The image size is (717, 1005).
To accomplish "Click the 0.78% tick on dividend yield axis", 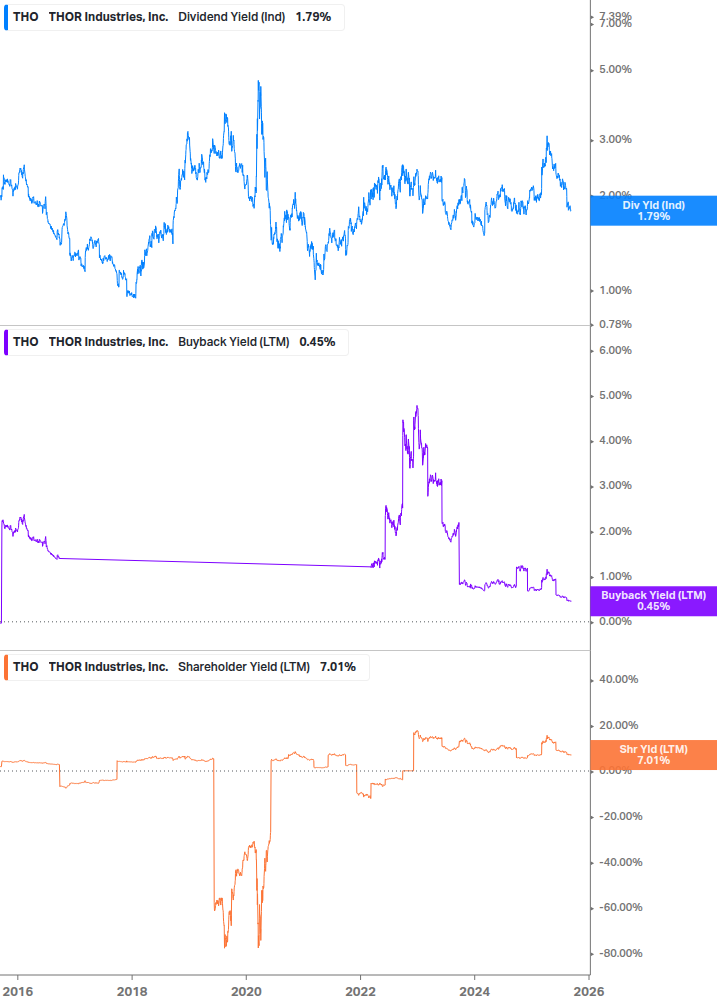I will (615, 324).
